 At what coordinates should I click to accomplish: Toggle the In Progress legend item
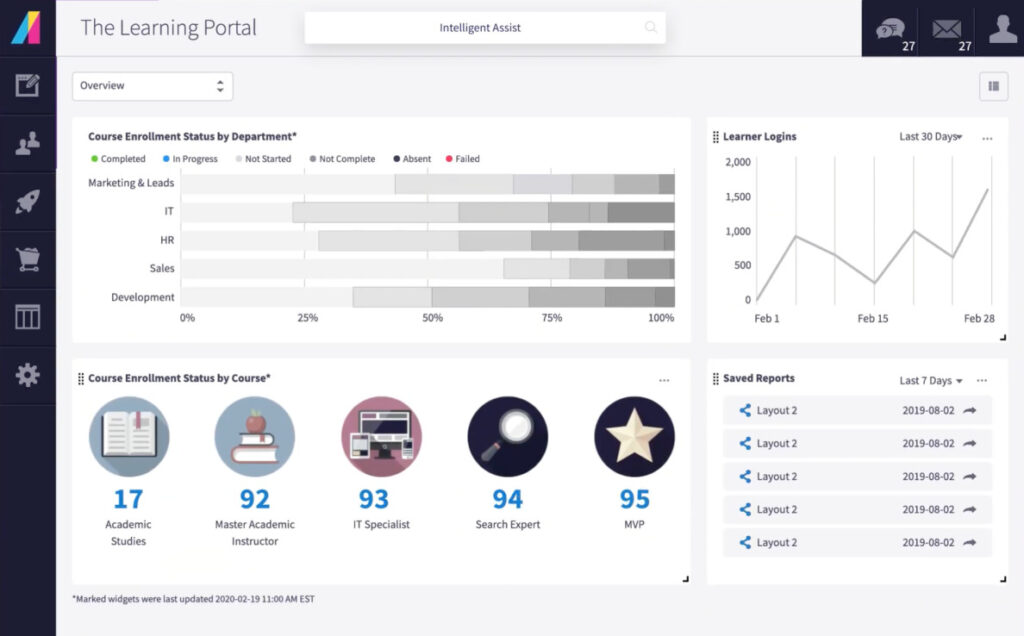(x=190, y=159)
